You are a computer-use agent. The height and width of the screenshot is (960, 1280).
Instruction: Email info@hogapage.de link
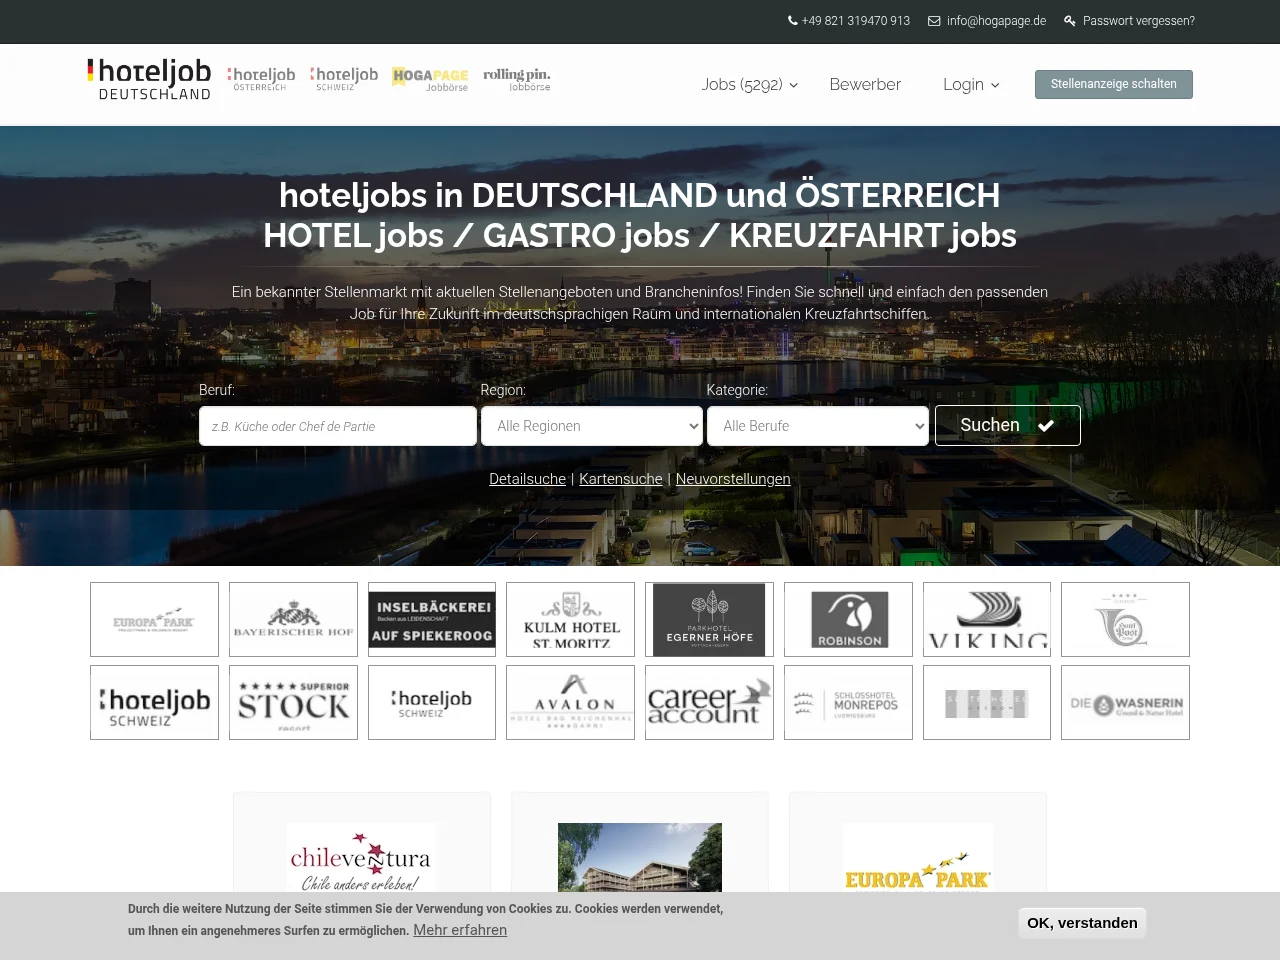[987, 21]
